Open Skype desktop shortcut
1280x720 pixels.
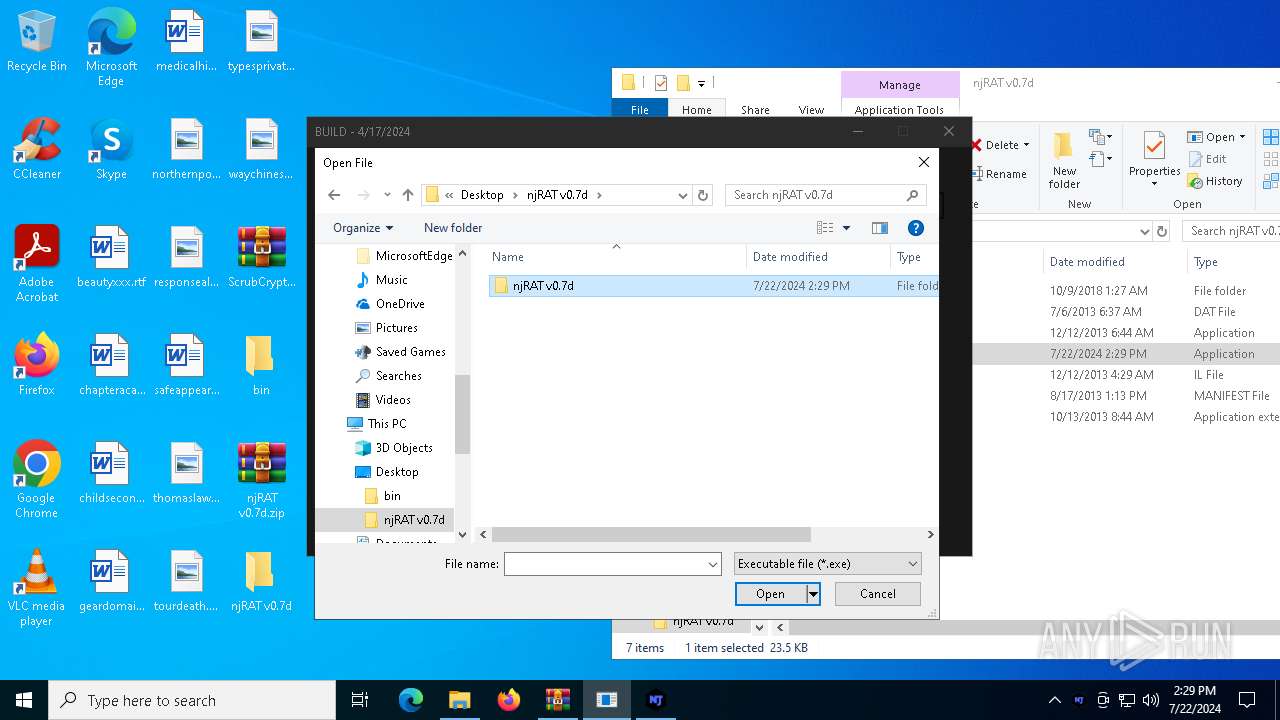[x=111, y=150]
